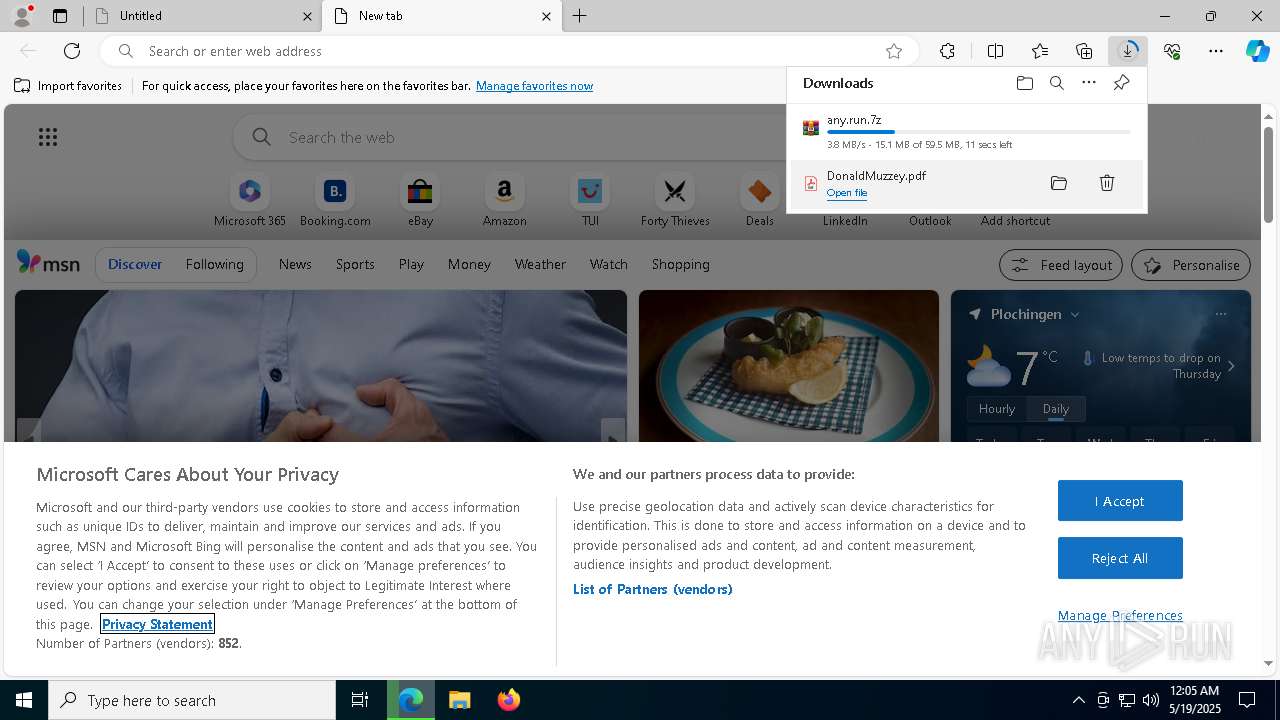Open a new tab with plus button
Image resolution: width=1280 pixels, height=720 pixels.
coord(580,16)
